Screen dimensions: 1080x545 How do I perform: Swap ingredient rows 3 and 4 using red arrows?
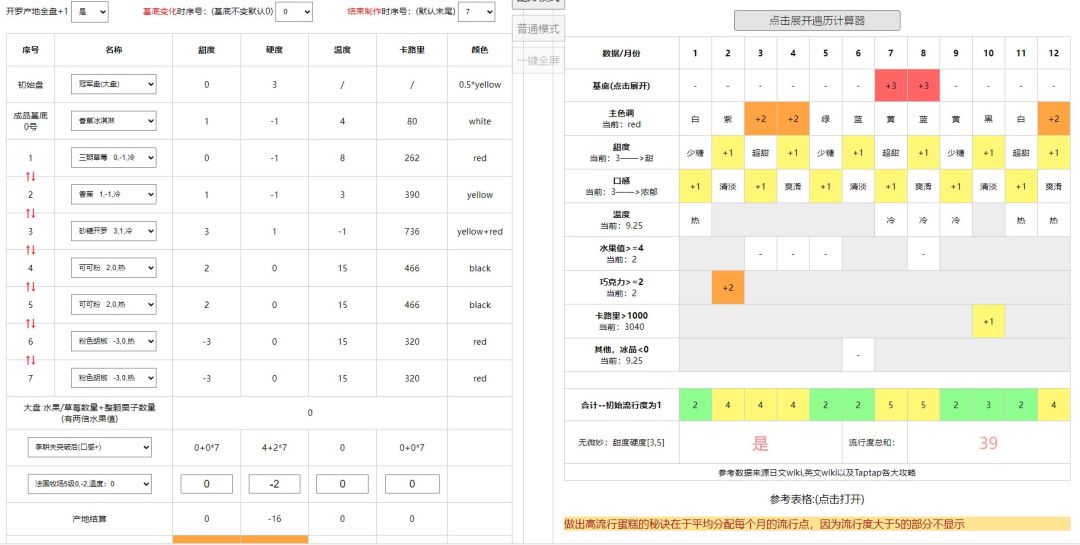pos(30,249)
